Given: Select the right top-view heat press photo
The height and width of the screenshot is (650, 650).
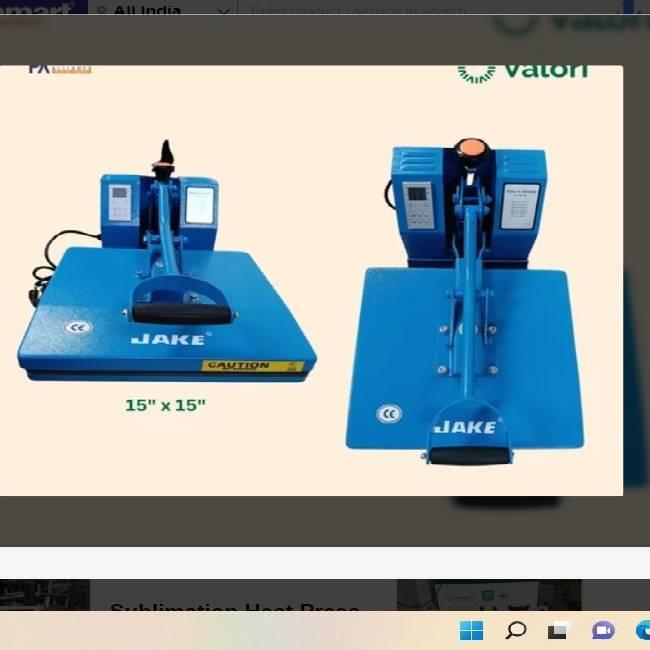Looking at the screenshot, I should coord(465,300).
